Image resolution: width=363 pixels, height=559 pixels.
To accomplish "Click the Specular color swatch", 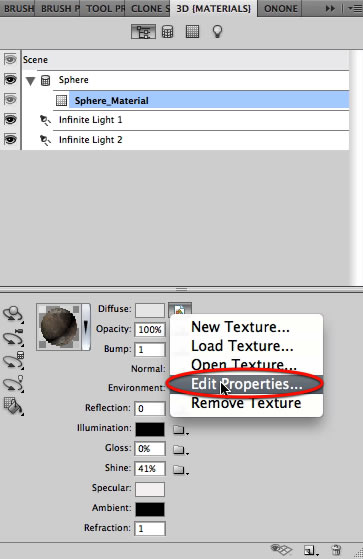I will (150, 489).
